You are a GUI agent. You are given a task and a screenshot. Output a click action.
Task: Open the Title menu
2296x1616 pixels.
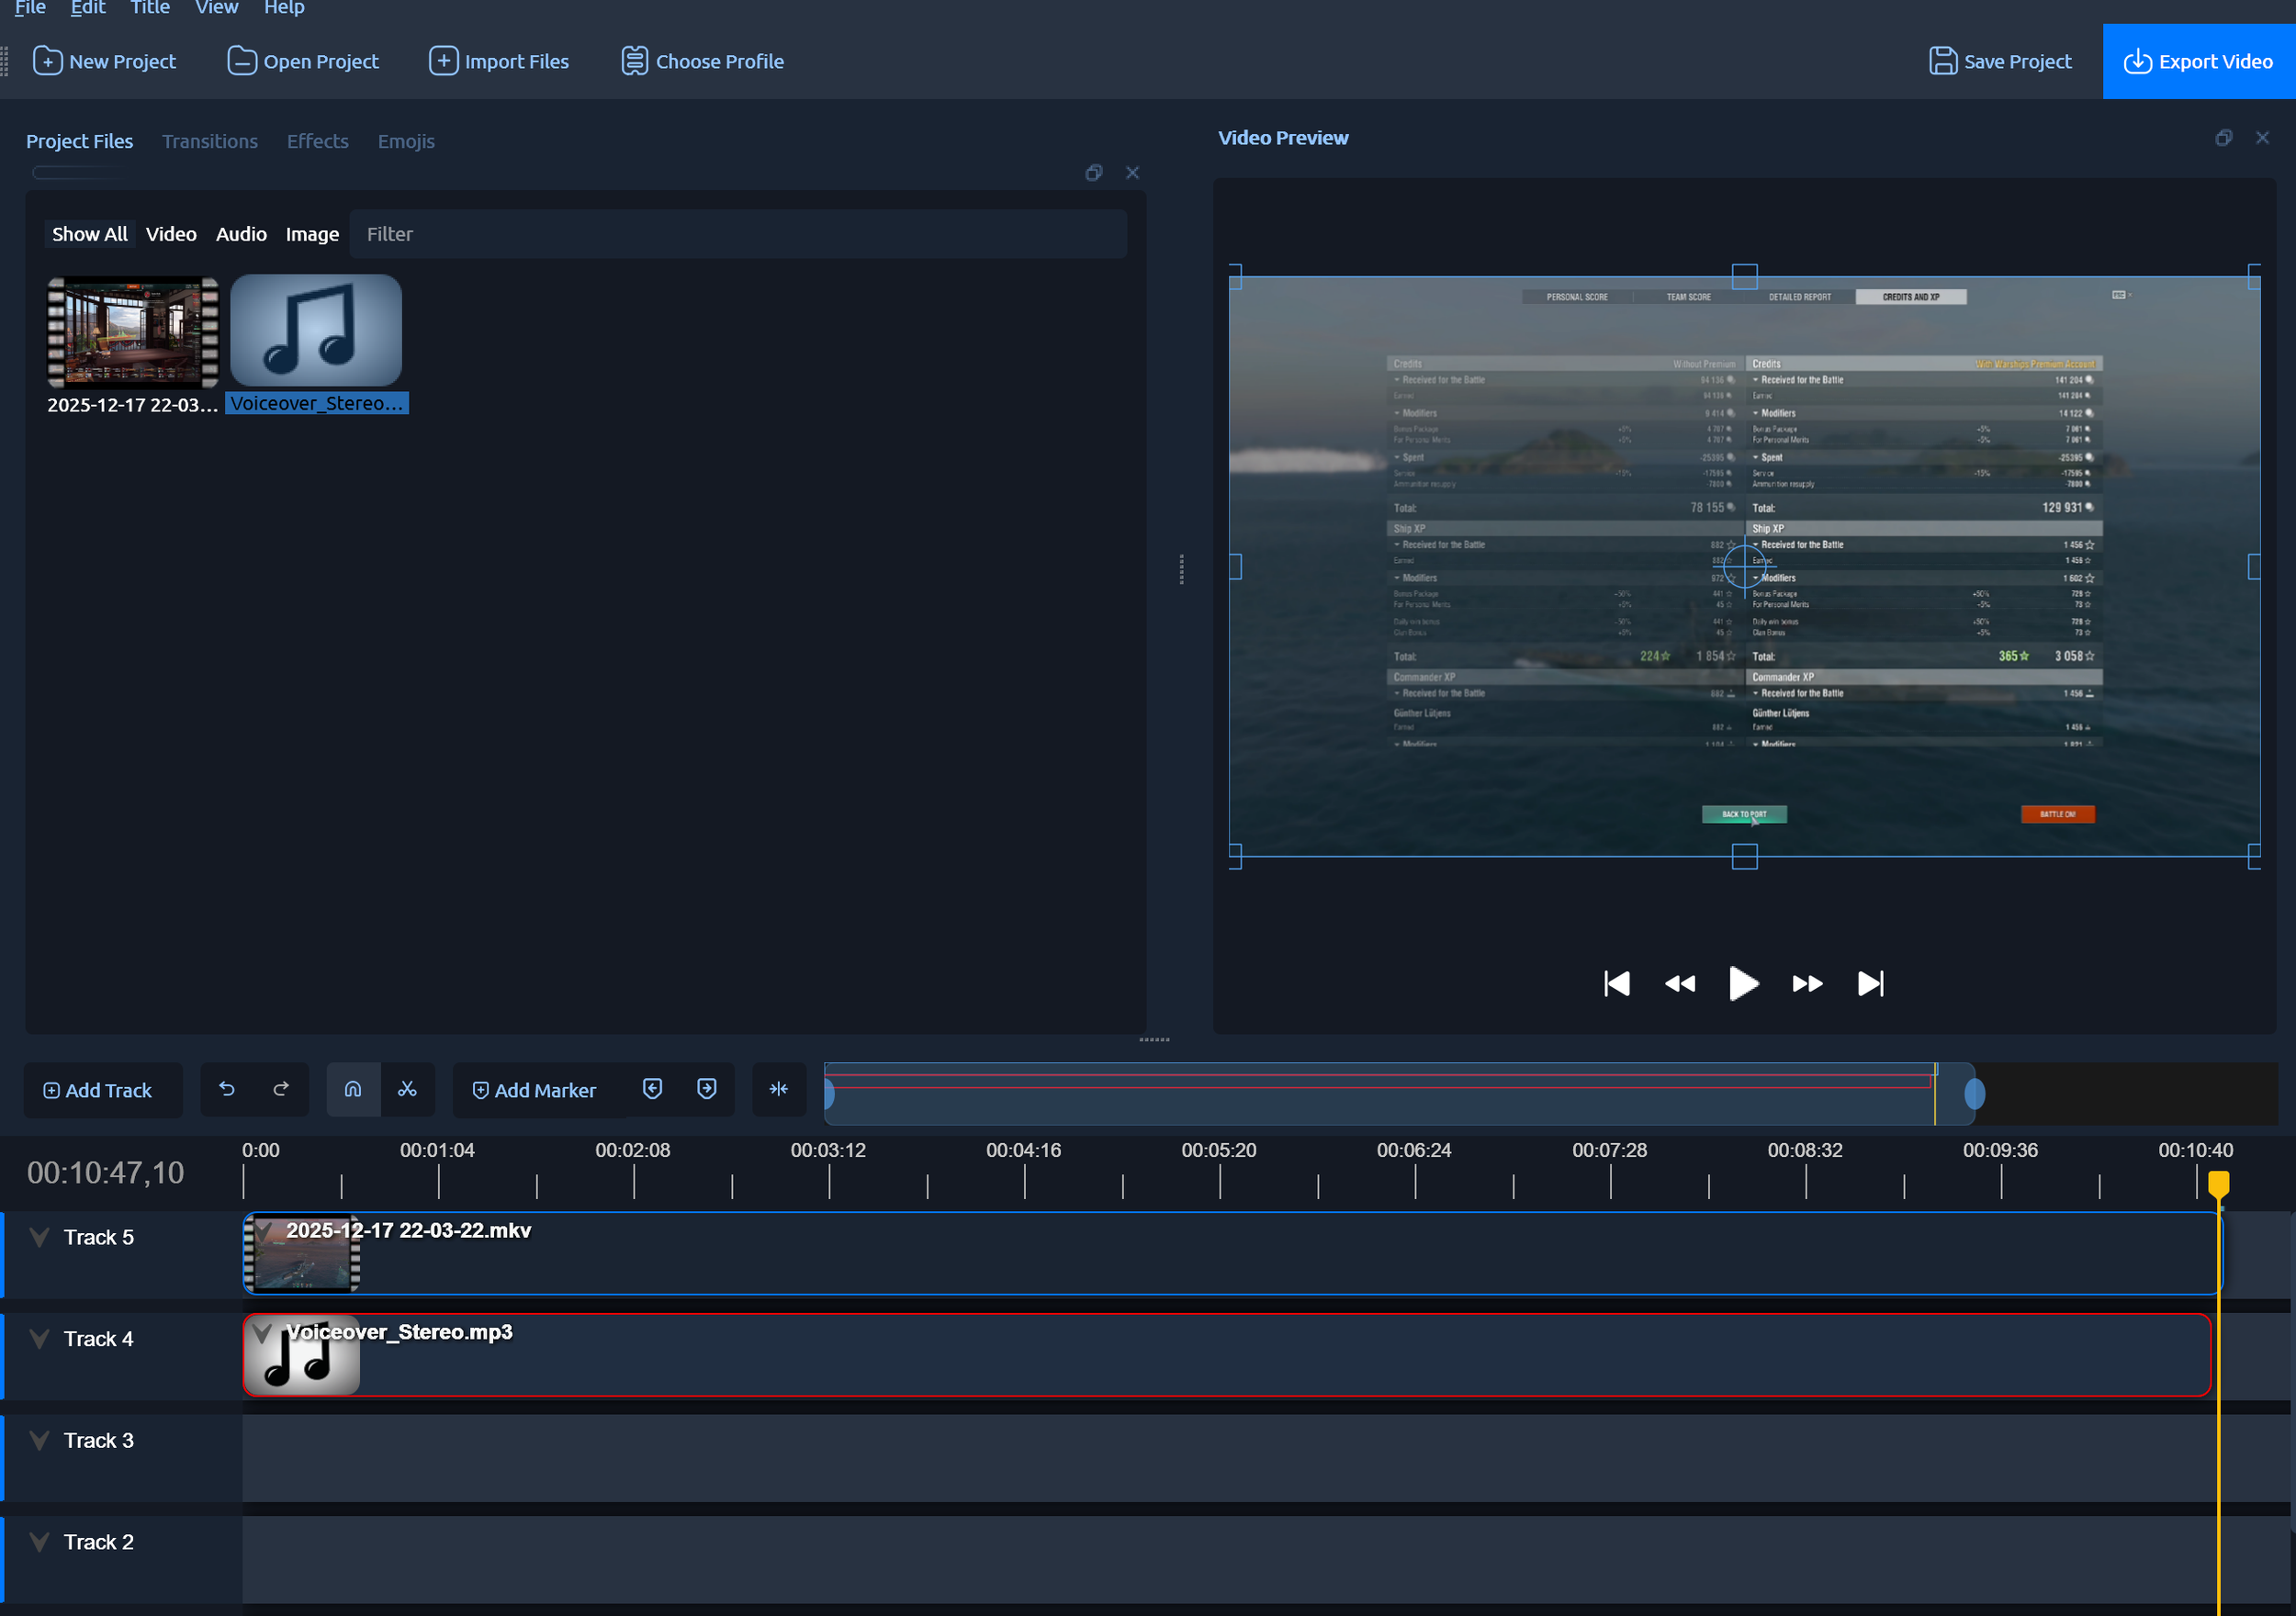click(149, 8)
